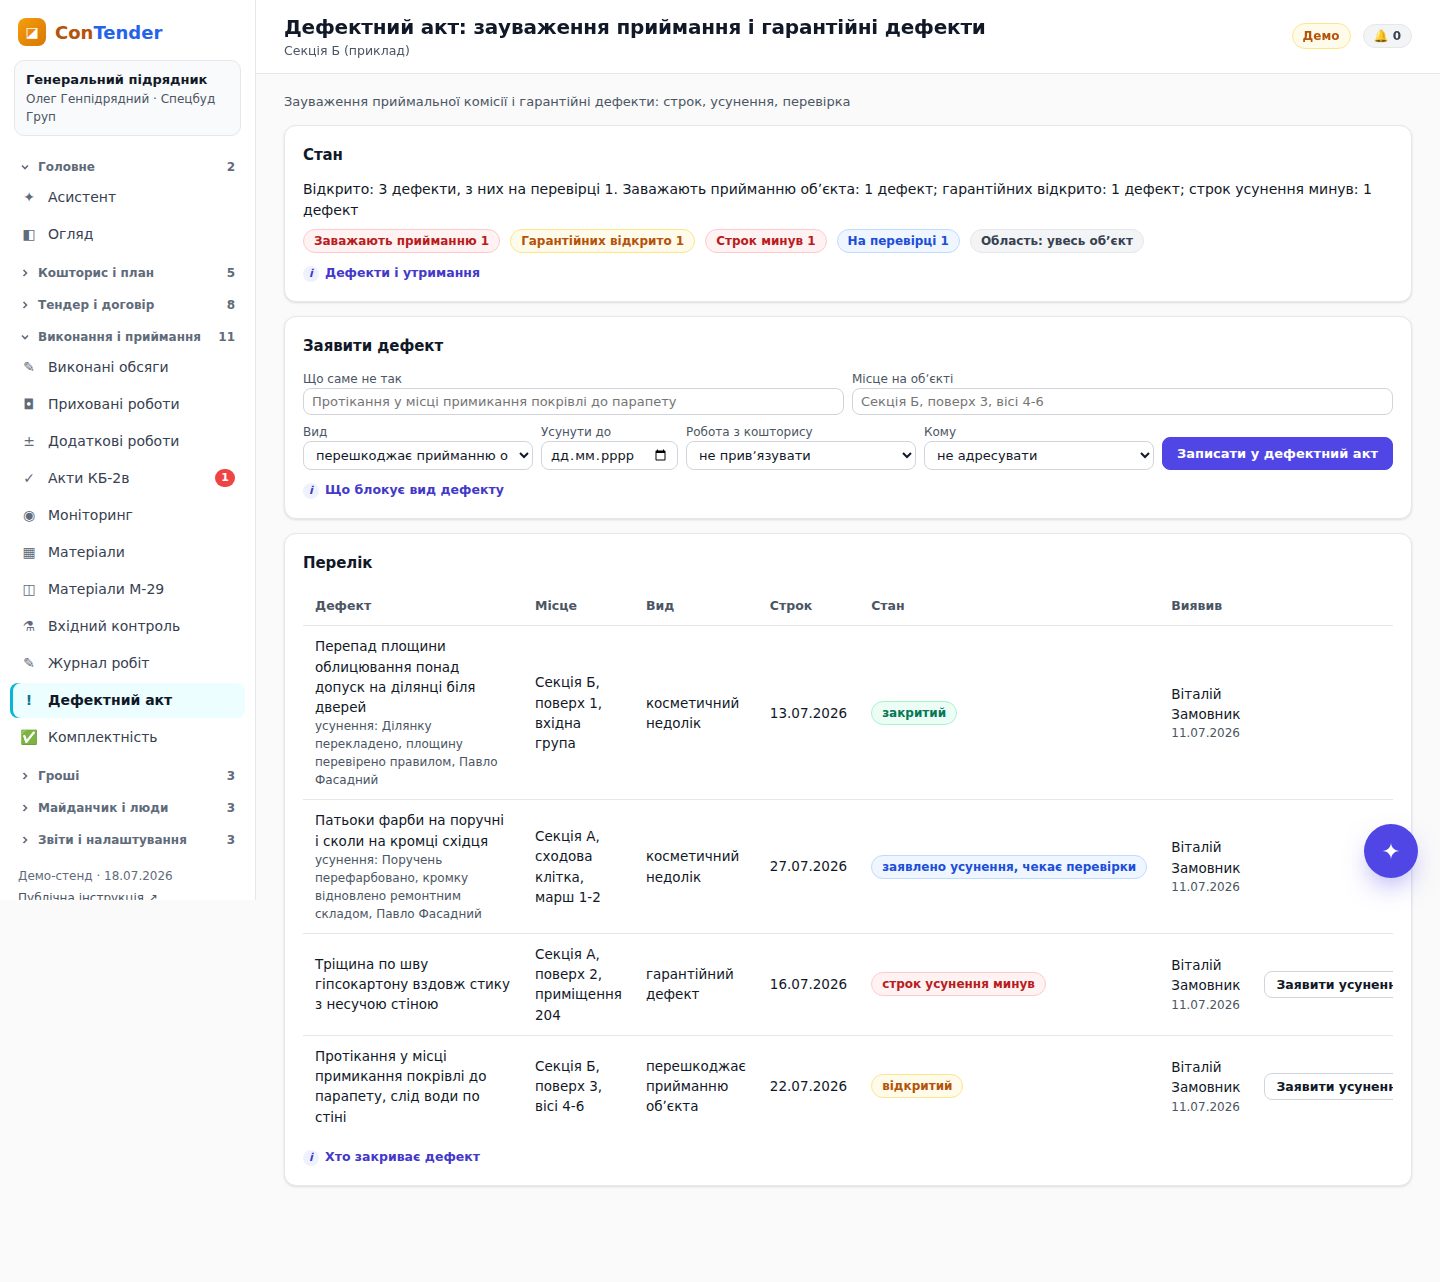Click the Зaважають прийманню 1 badge
Image resolution: width=1440 pixels, height=1282 pixels.
[401, 241]
